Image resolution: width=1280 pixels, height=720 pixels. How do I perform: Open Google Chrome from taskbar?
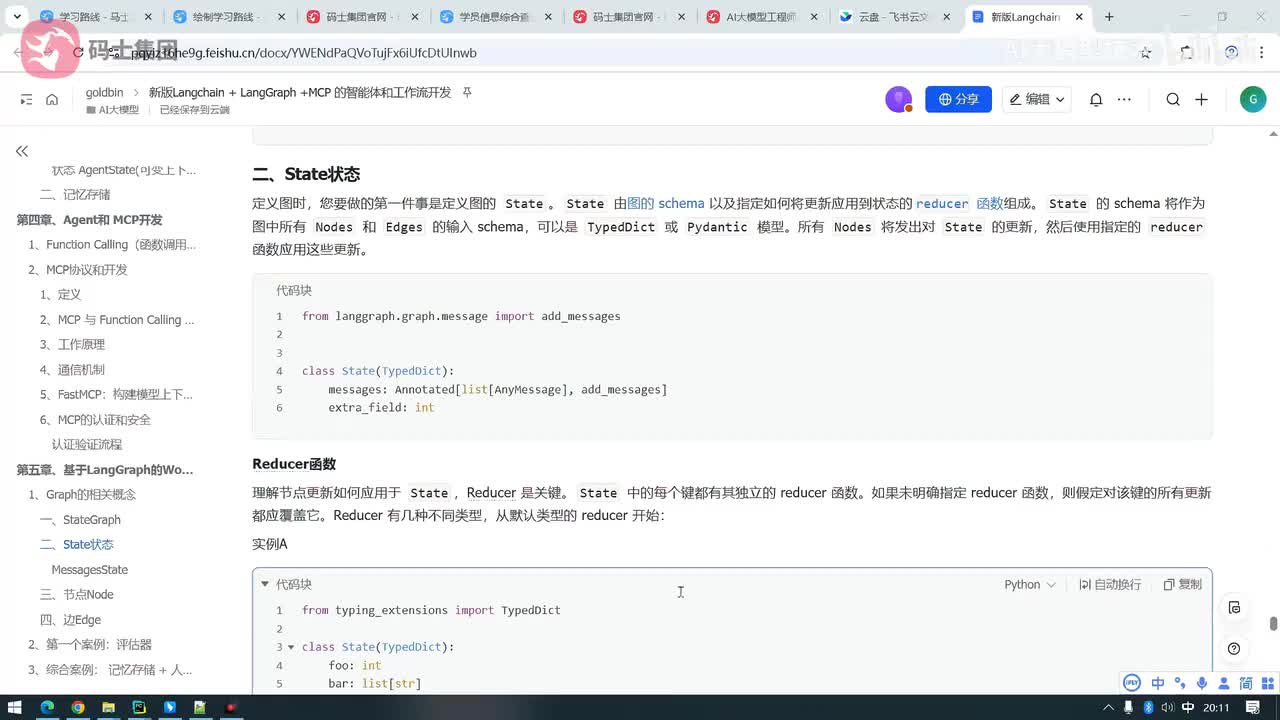click(78, 708)
